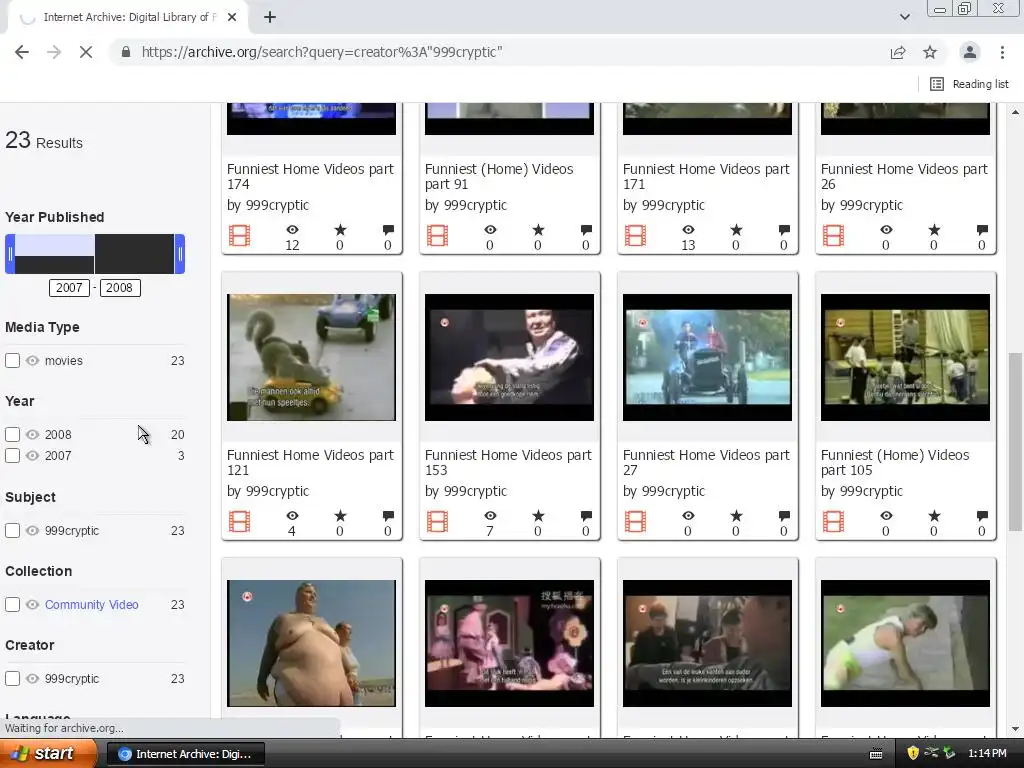Image resolution: width=1024 pixels, height=768 pixels.
Task: Open the old tractor thumbnail for part 27
Action: (x=707, y=357)
